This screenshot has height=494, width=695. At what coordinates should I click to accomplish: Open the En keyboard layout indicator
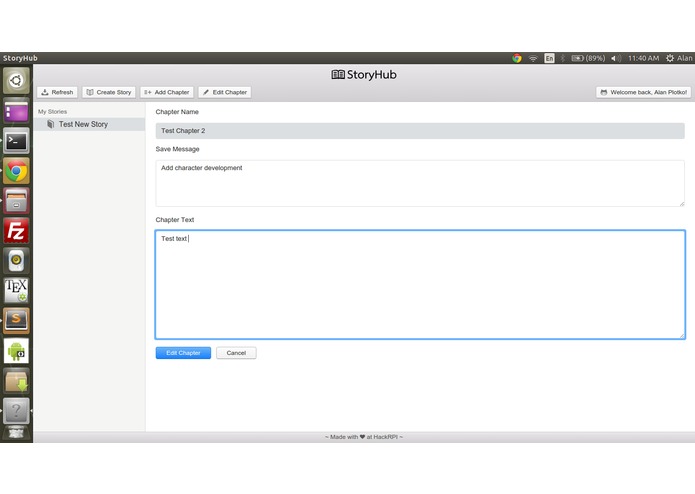549,58
